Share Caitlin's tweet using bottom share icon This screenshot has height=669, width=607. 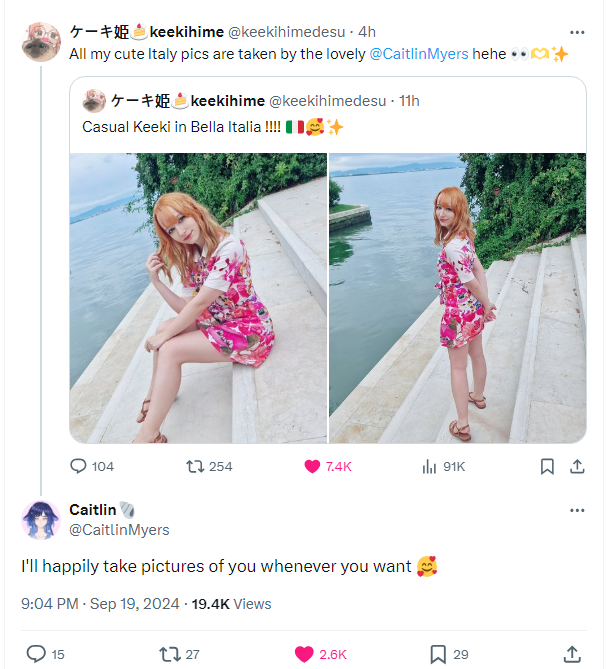(572, 654)
